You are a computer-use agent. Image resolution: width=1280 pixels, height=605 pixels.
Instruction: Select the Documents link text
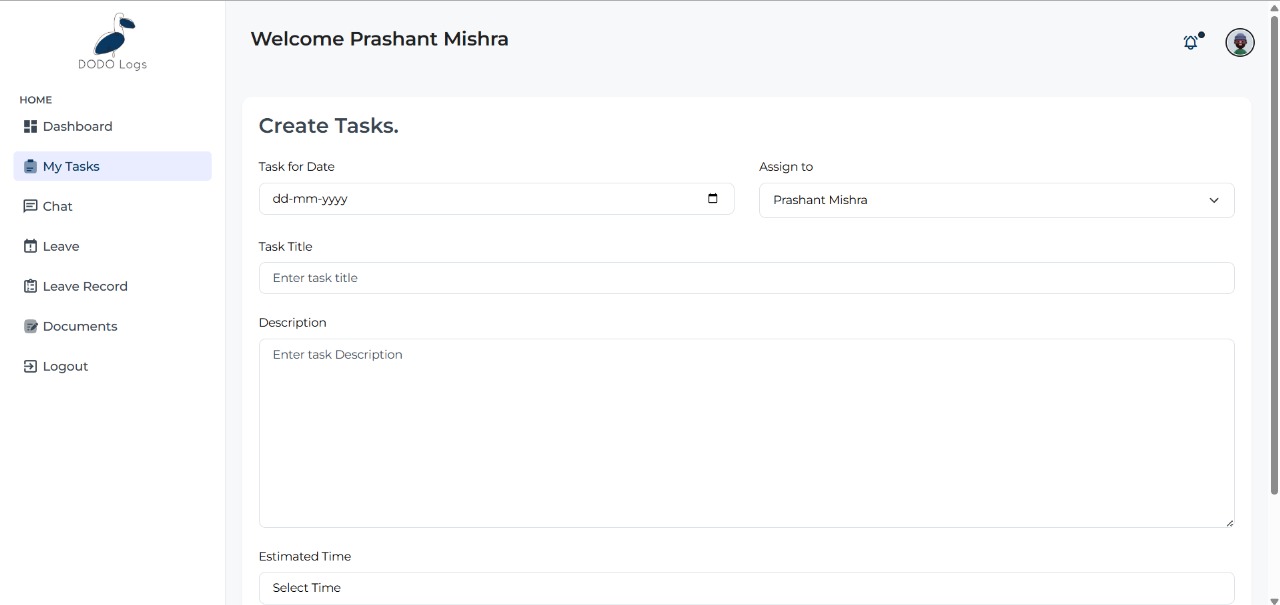tap(80, 327)
